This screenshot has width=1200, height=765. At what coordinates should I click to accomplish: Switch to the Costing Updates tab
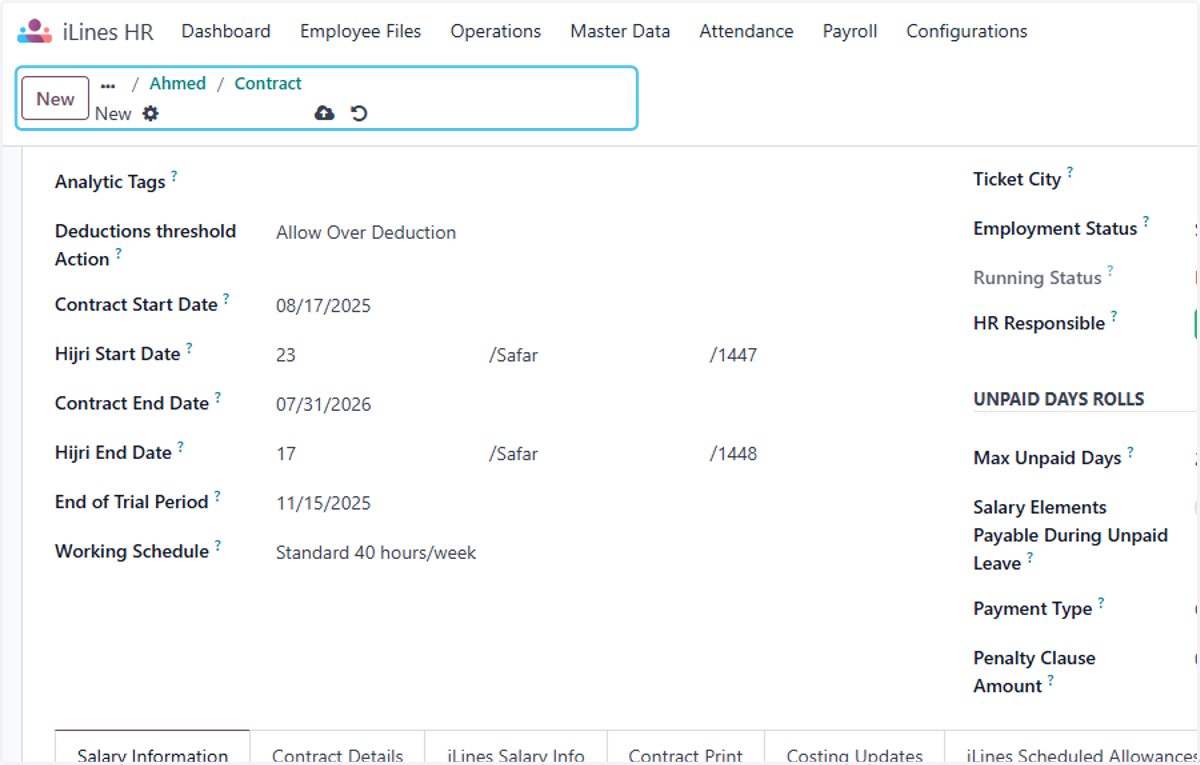click(x=855, y=748)
